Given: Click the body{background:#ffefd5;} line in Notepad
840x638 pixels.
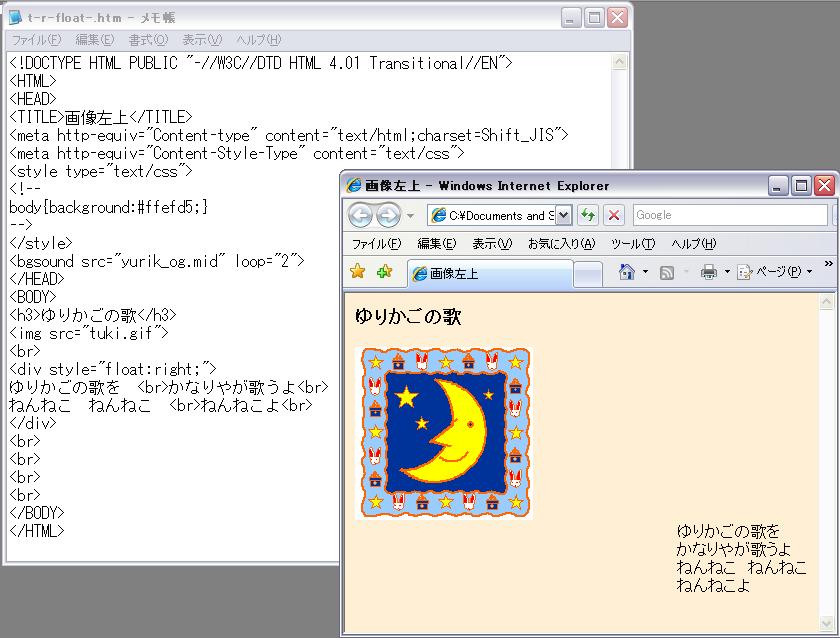Looking at the screenshot, I should click(x=109, y=207).
